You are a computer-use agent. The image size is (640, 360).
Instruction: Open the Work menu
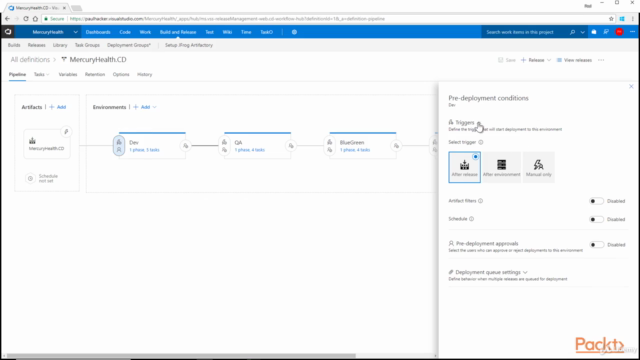(145, 32)
